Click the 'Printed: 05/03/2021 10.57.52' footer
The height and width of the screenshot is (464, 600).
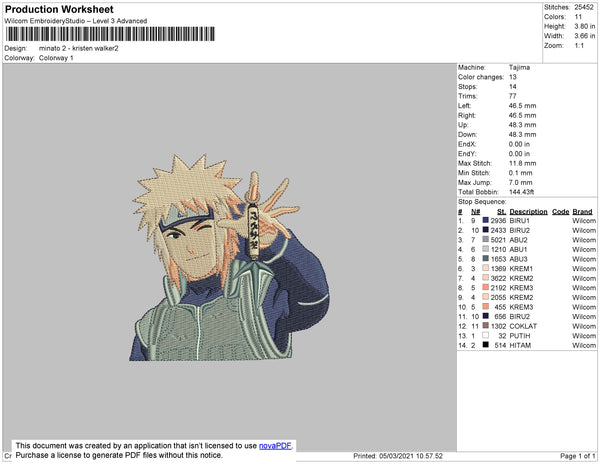398,456
